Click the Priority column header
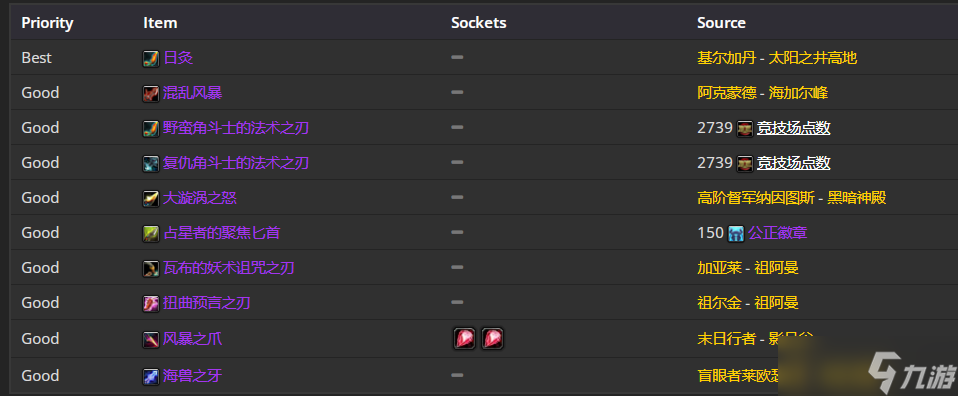Image resolution: width=958 pixels, height=396 pixels. pos(47,23)
